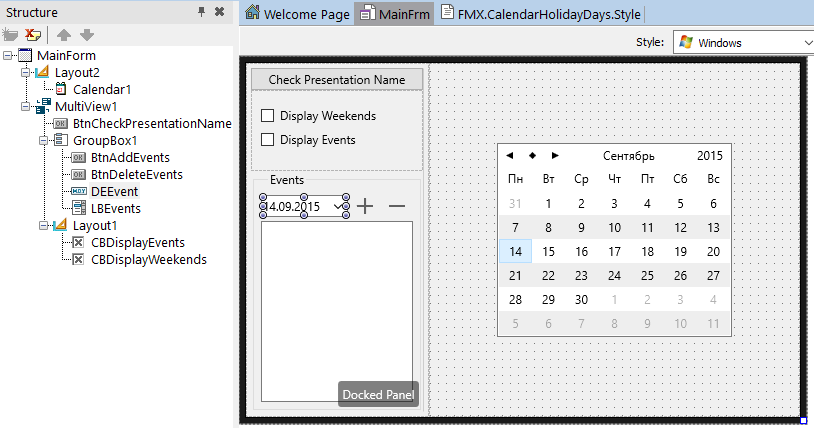Switch to the Welcome Page tab
The image size is (814, 428).
[x=297, y=14]
